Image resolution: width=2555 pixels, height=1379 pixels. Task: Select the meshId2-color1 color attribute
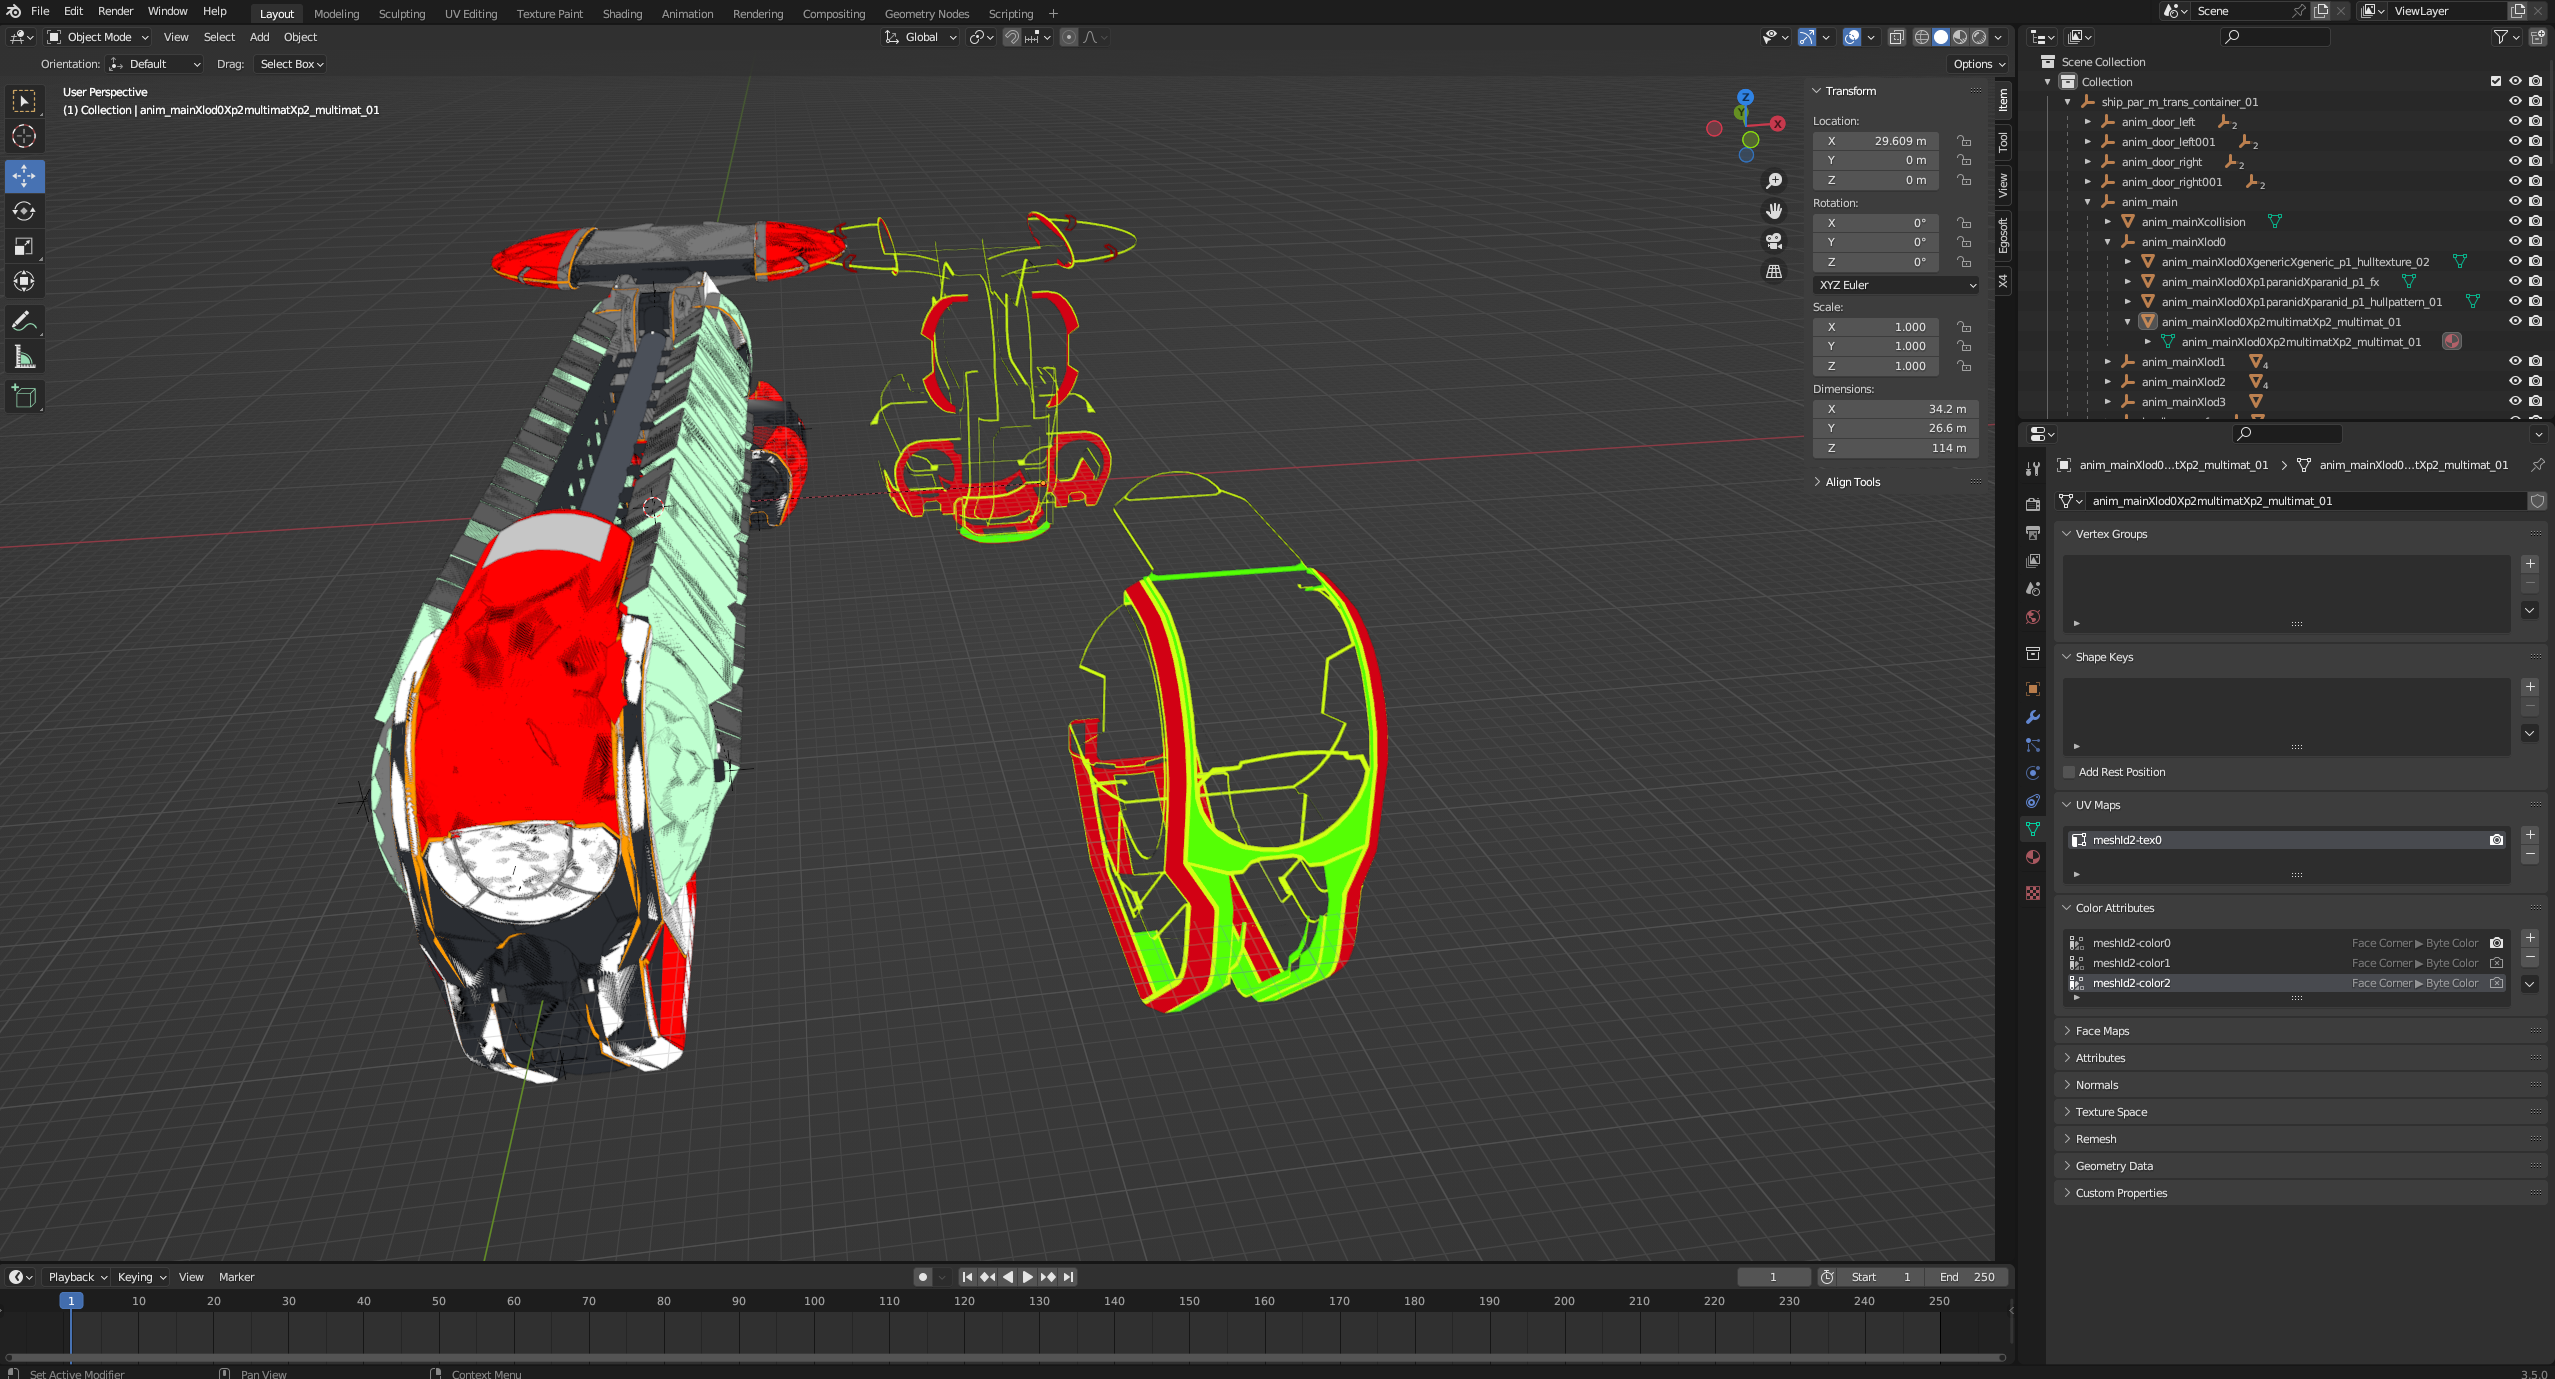point(2286,963)
